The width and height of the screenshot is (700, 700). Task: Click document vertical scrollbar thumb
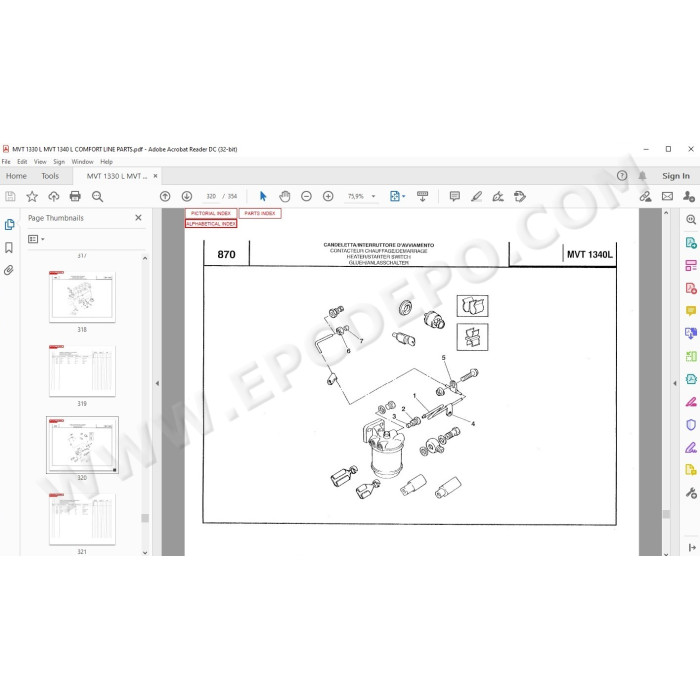coord(666,514)
